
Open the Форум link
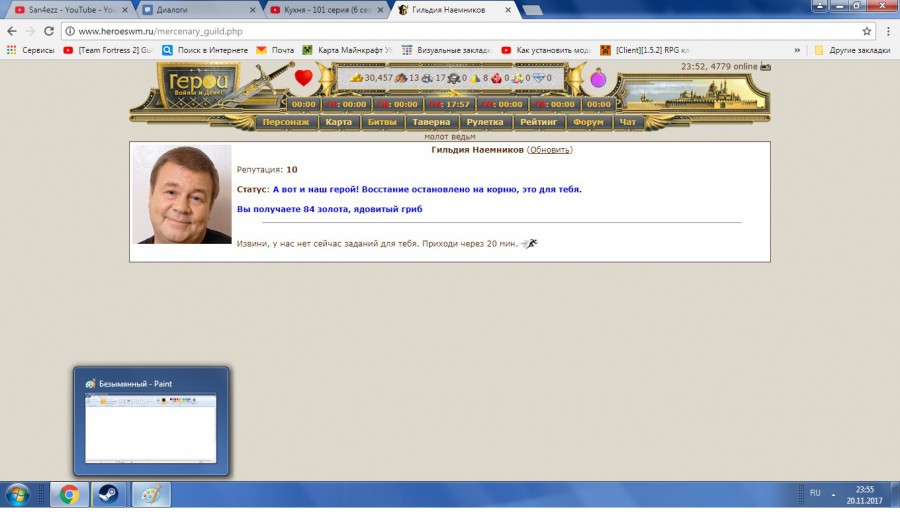(x=589, y=122)
